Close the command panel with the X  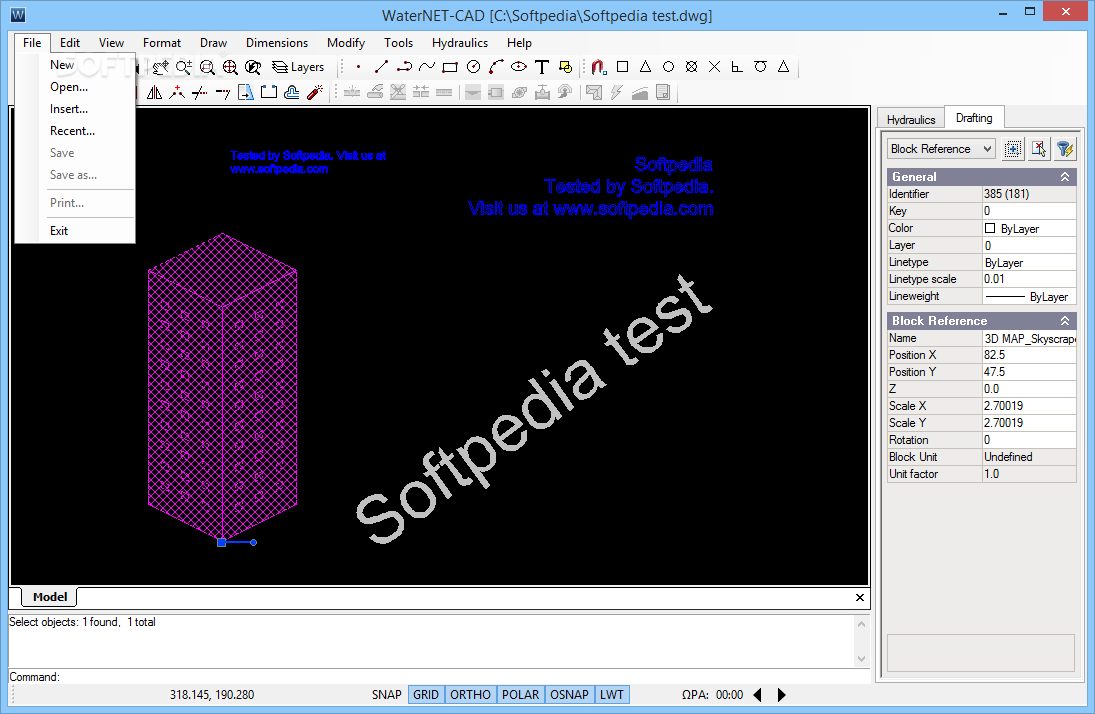pyautogui.click(x=860, y=597)
